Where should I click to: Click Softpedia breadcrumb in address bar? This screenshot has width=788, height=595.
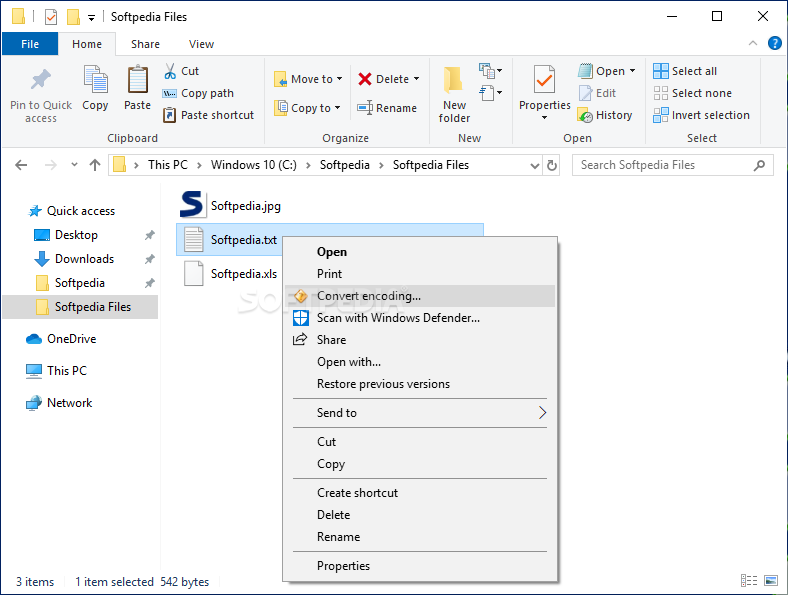(345, 165)
